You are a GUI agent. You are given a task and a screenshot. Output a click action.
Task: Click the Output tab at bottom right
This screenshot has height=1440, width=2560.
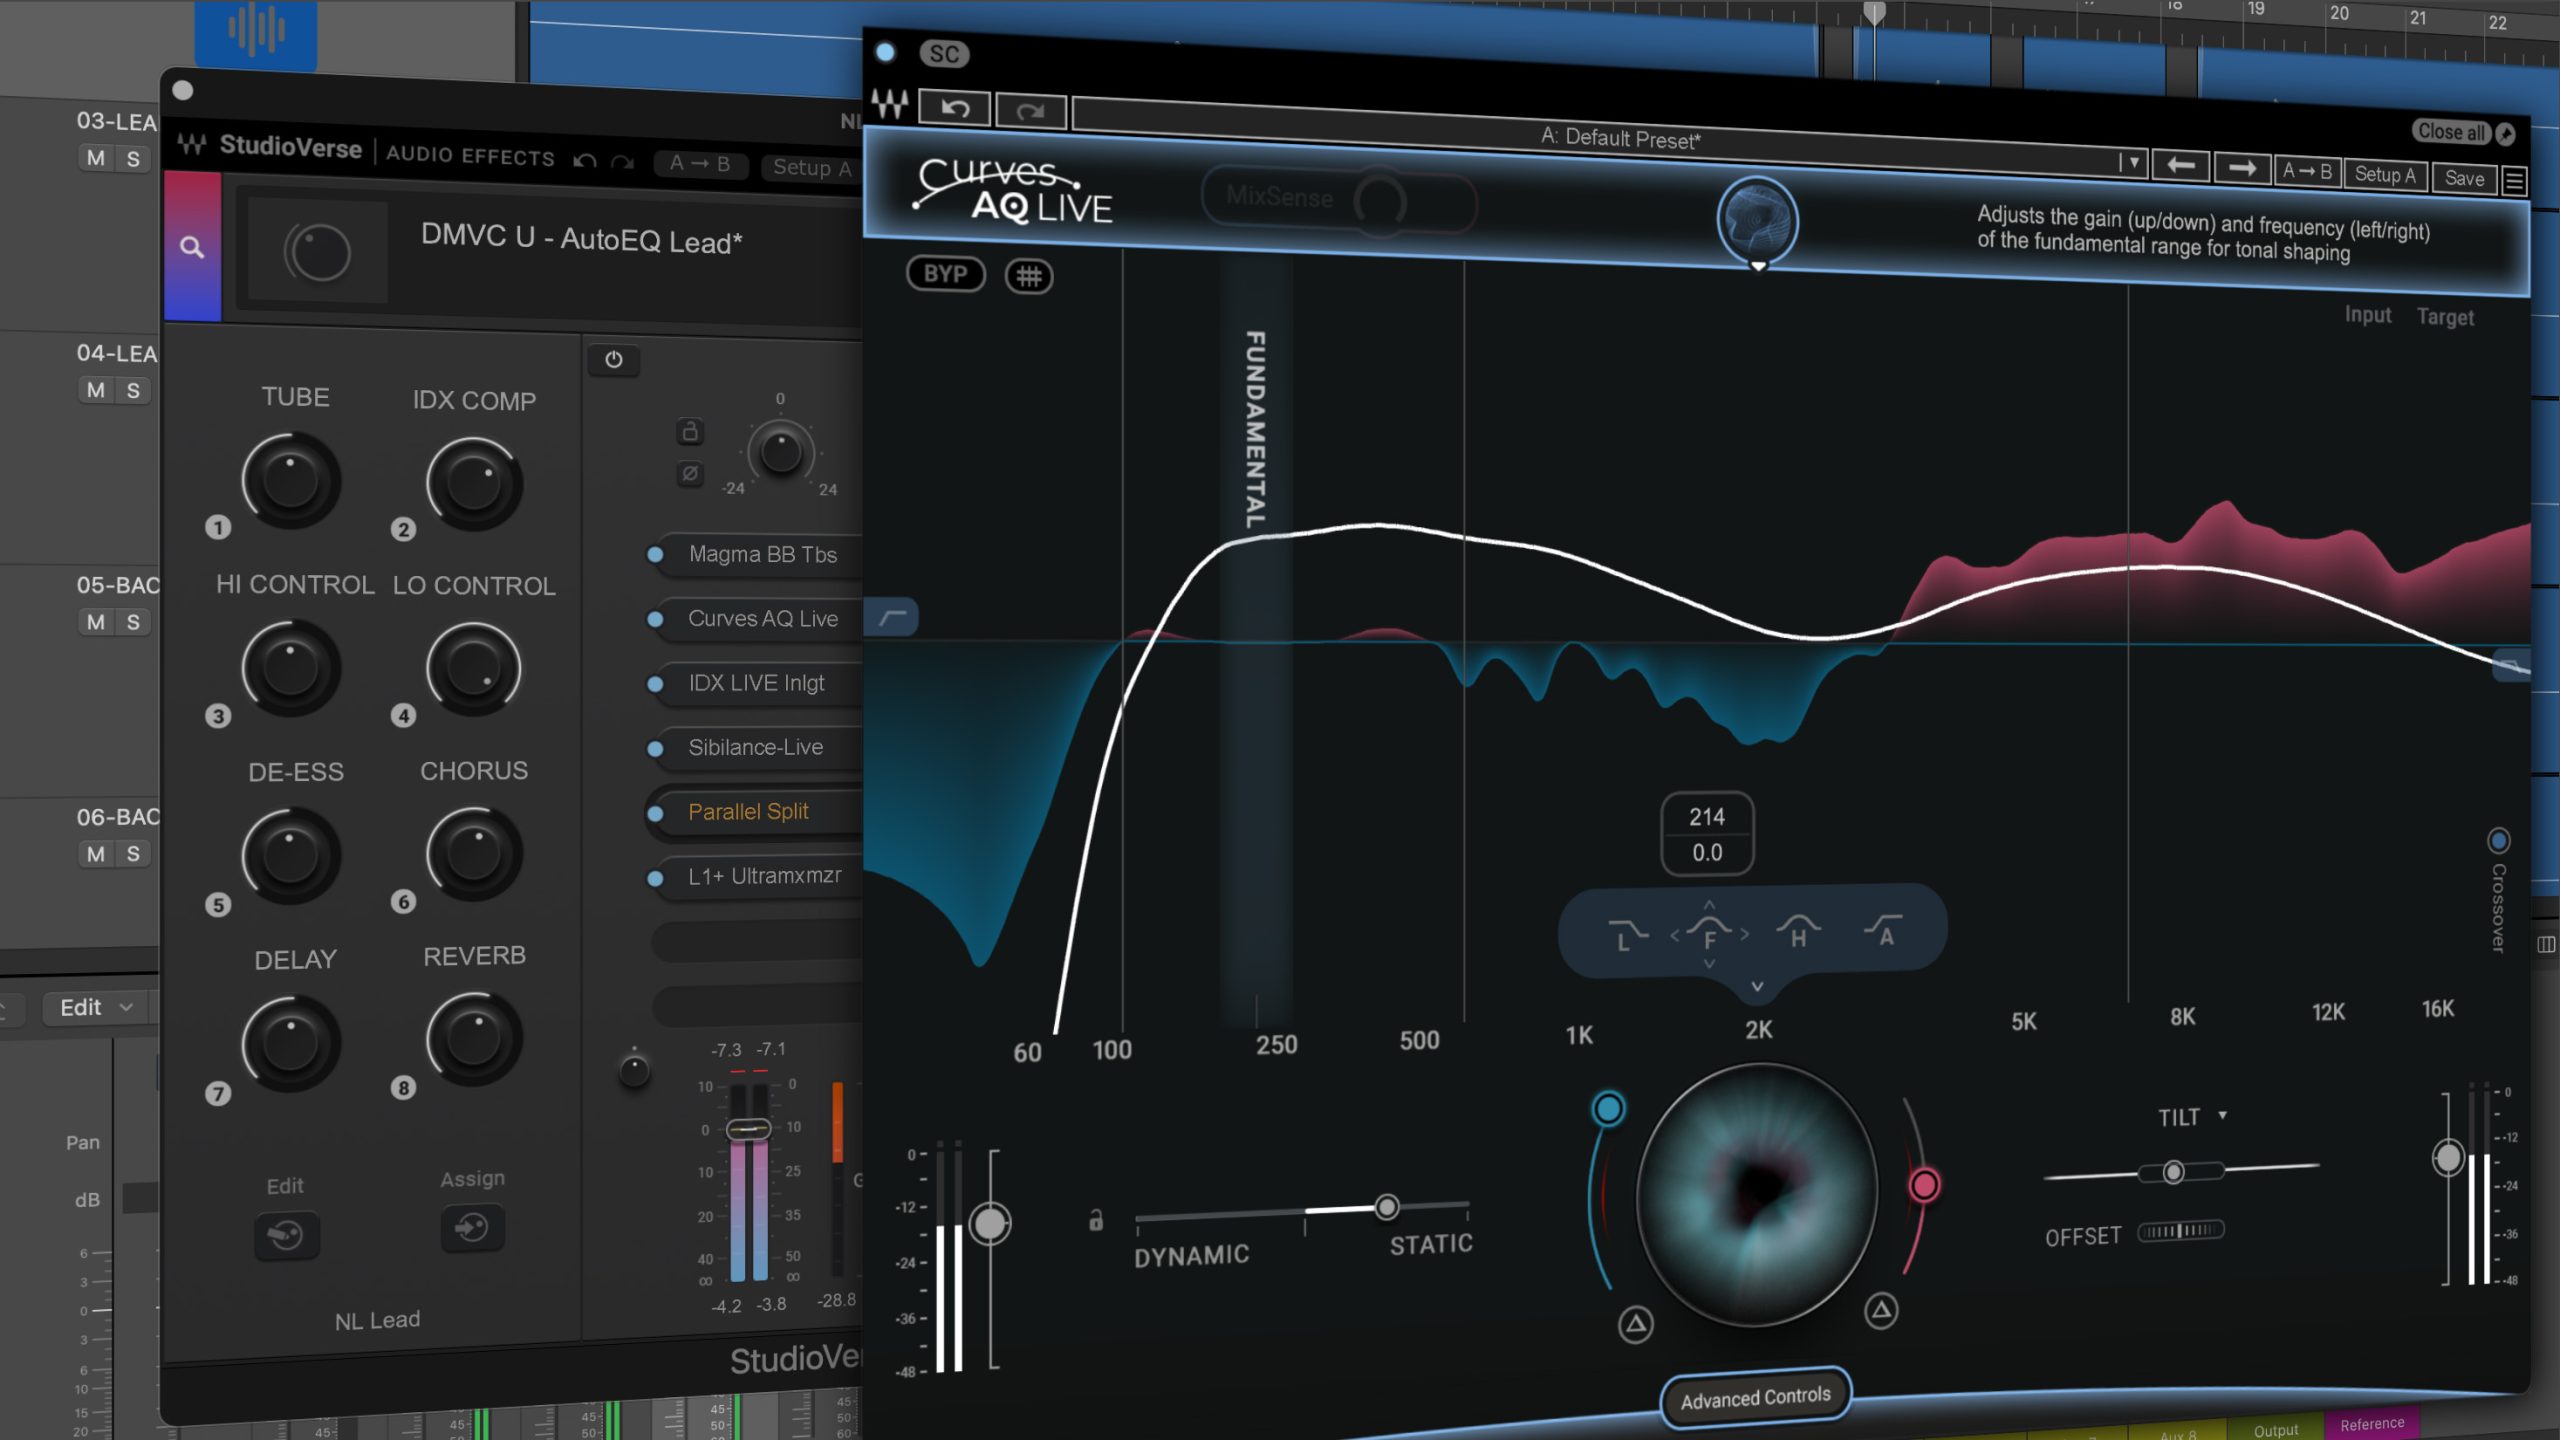coord(2276,1430)
